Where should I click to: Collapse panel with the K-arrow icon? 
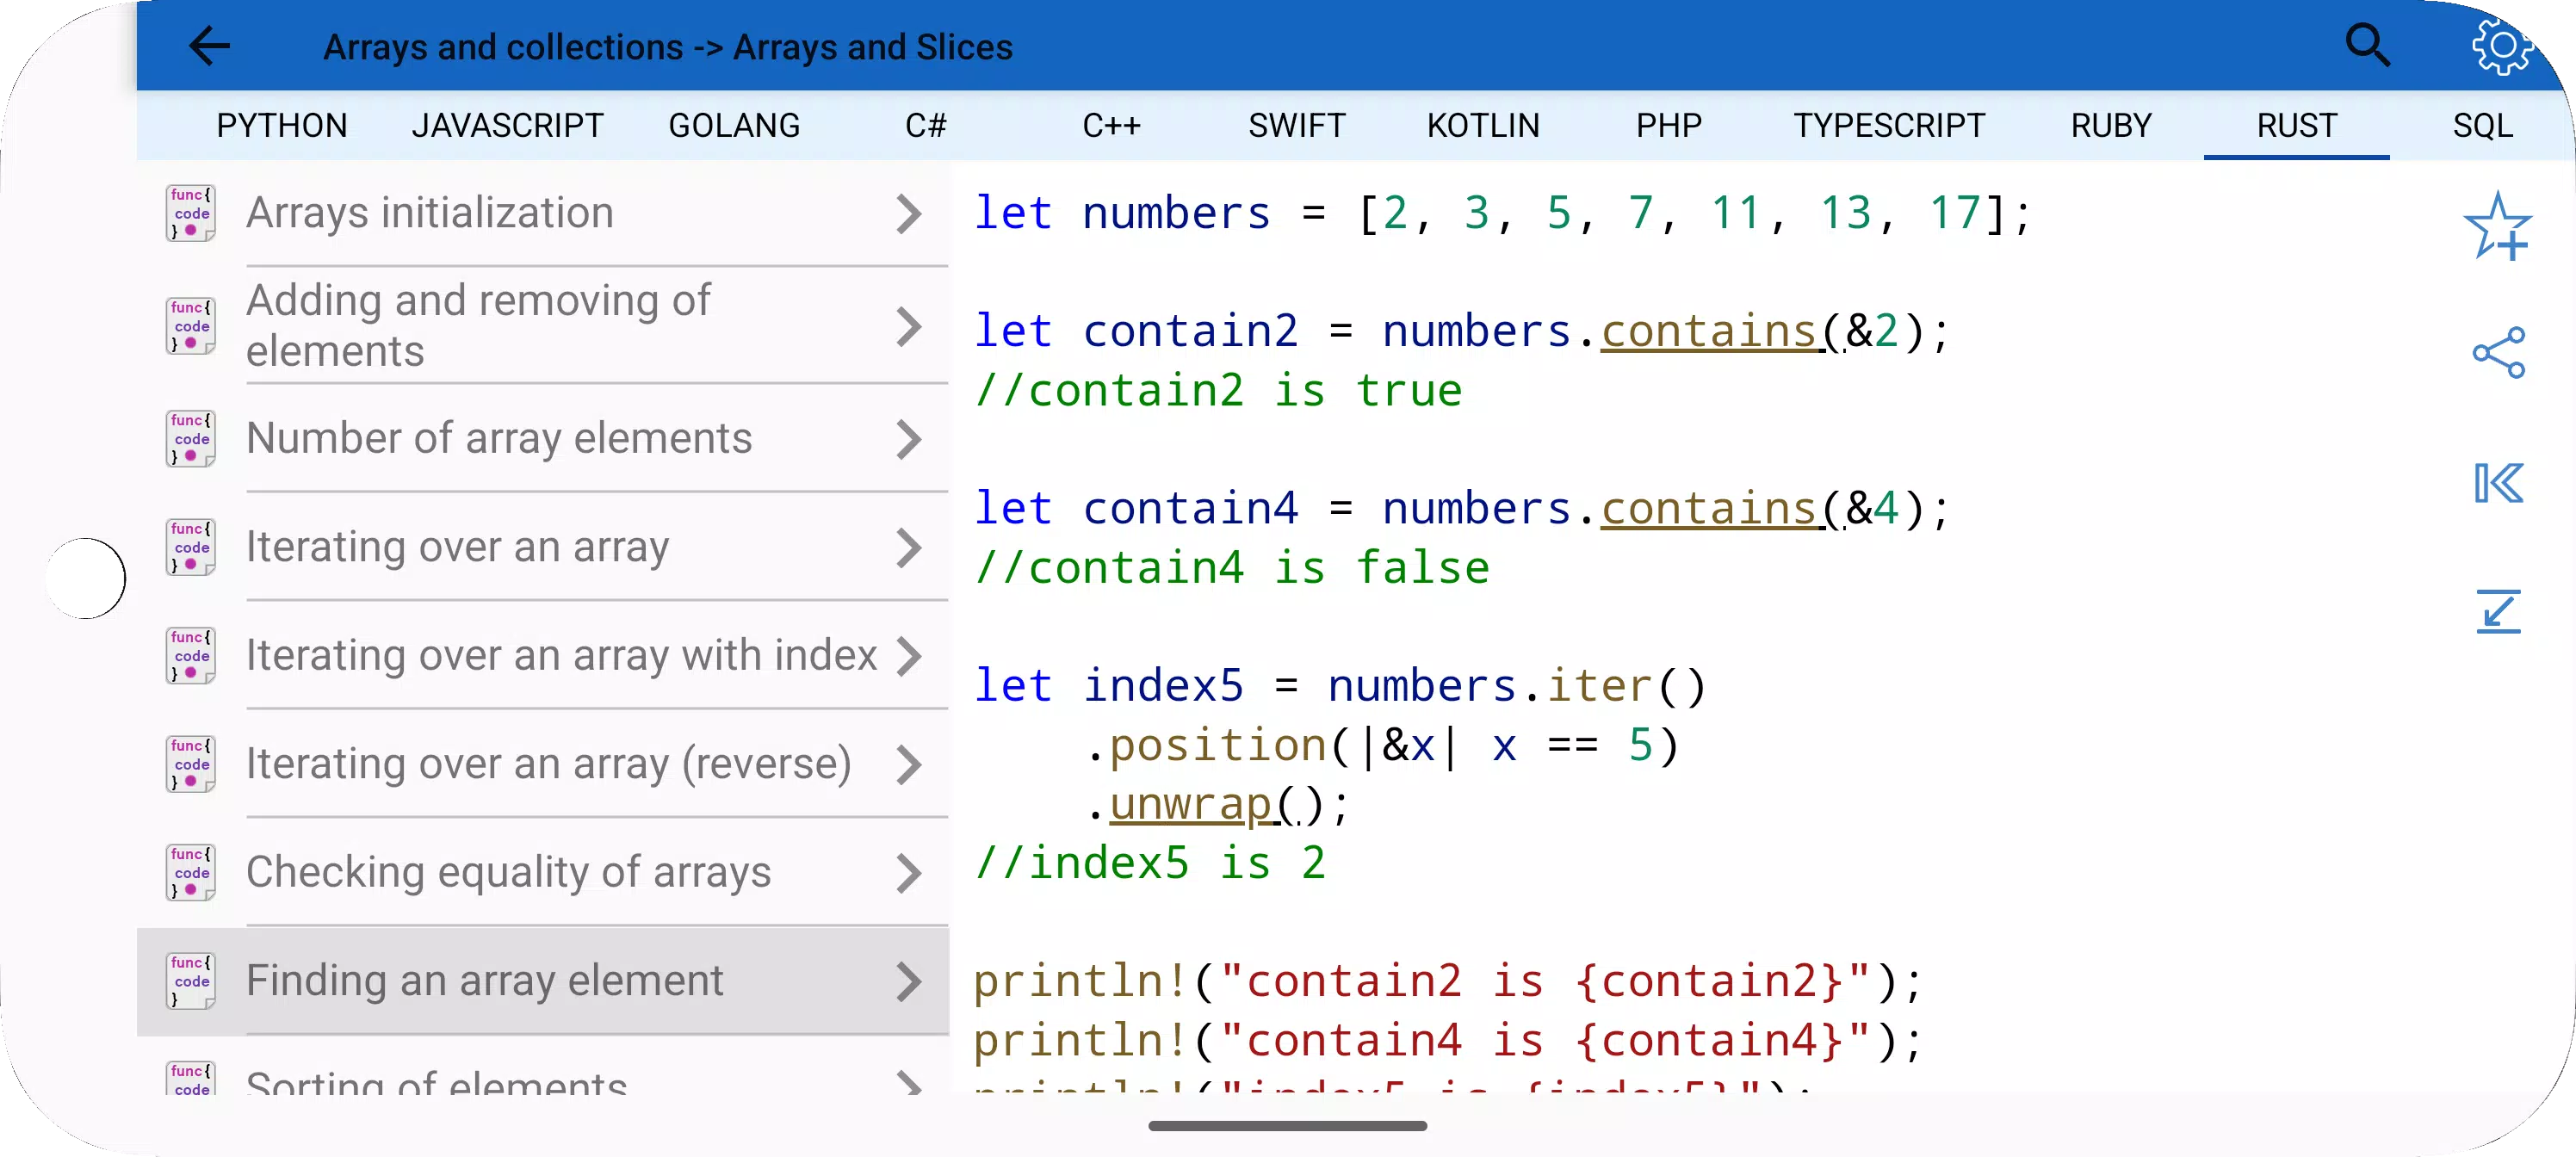(2498, 483)
